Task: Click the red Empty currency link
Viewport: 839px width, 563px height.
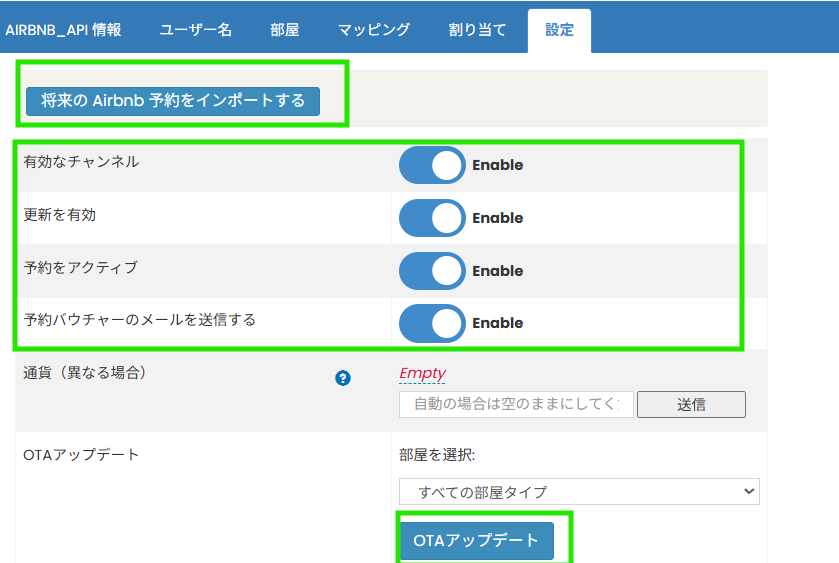Action: 422,373
